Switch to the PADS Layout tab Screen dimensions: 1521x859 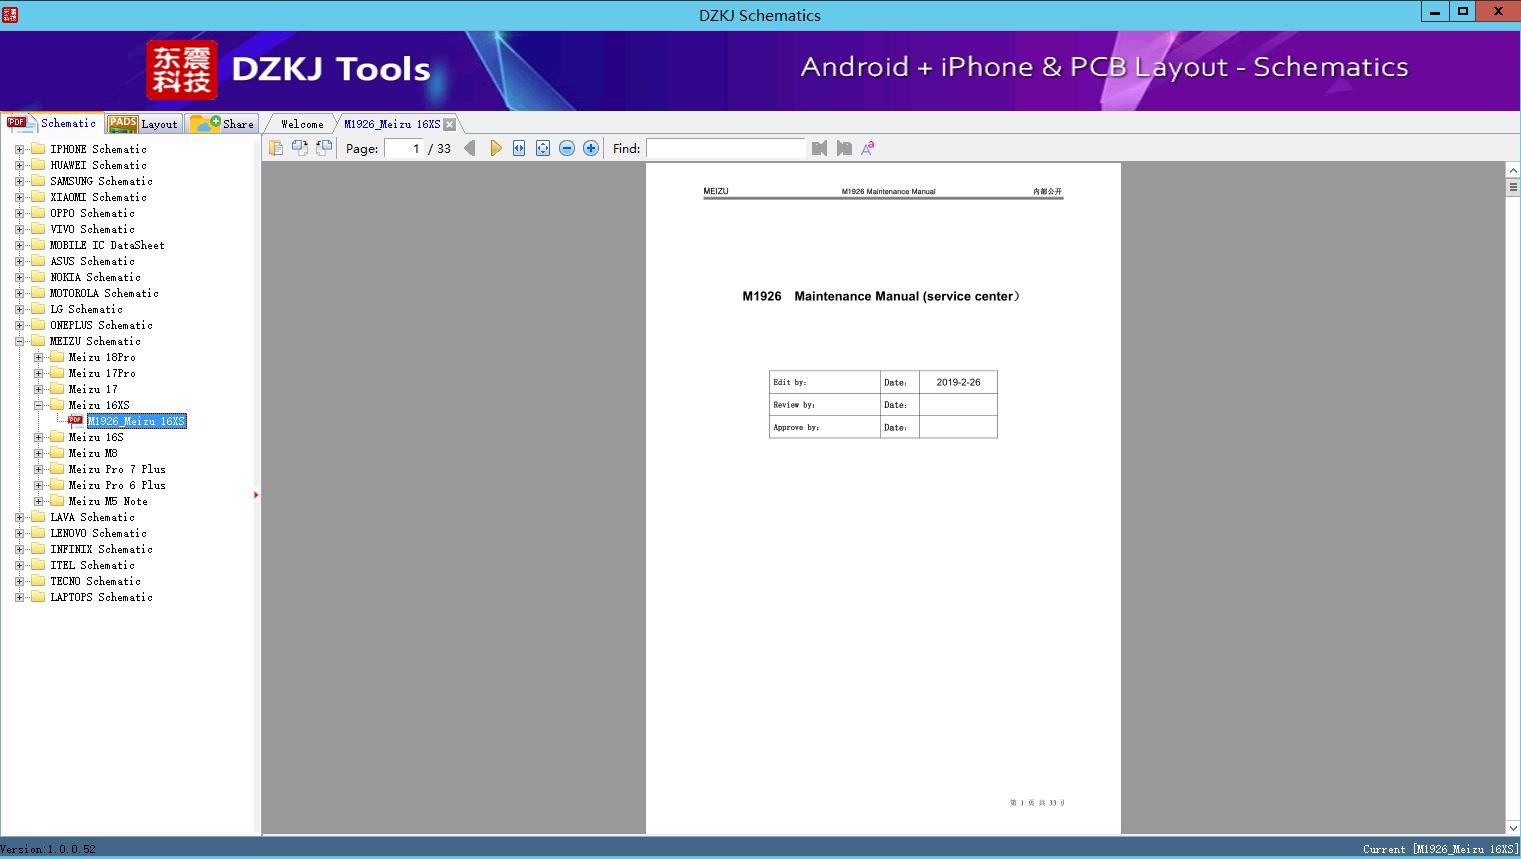tap(144, 123)
